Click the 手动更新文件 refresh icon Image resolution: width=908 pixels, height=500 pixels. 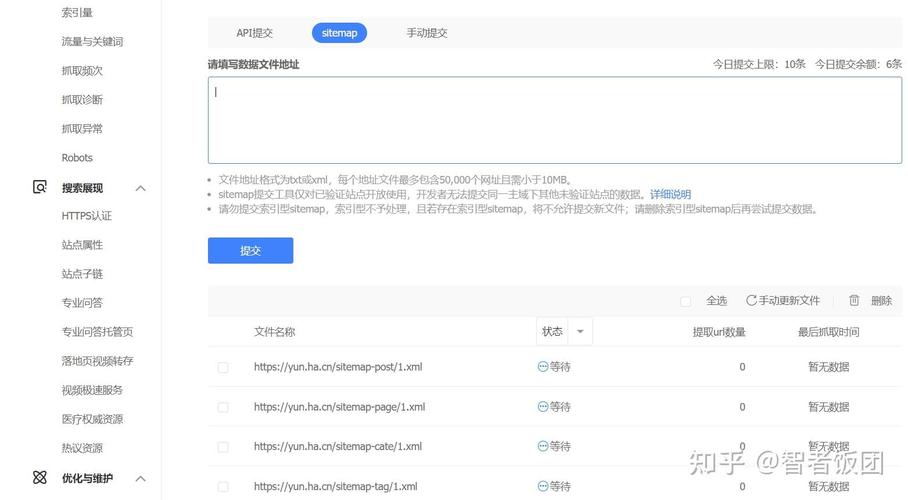[751, 300]
